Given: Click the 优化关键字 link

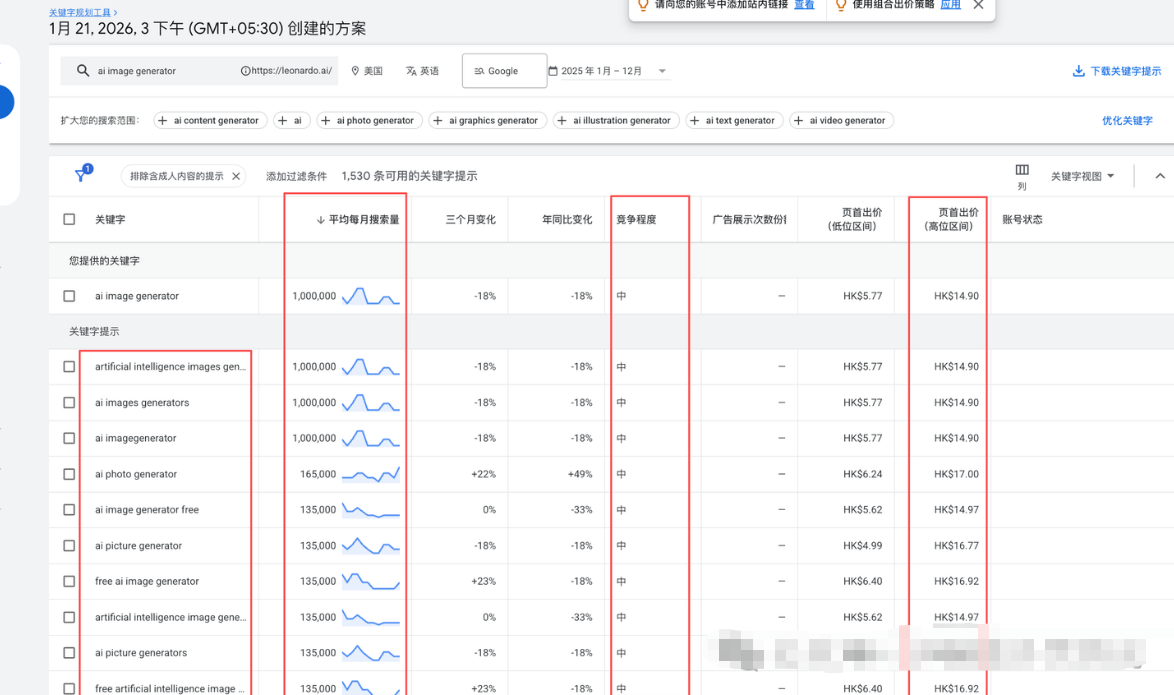Looking at the screenshot, I should pos(1127,121).
